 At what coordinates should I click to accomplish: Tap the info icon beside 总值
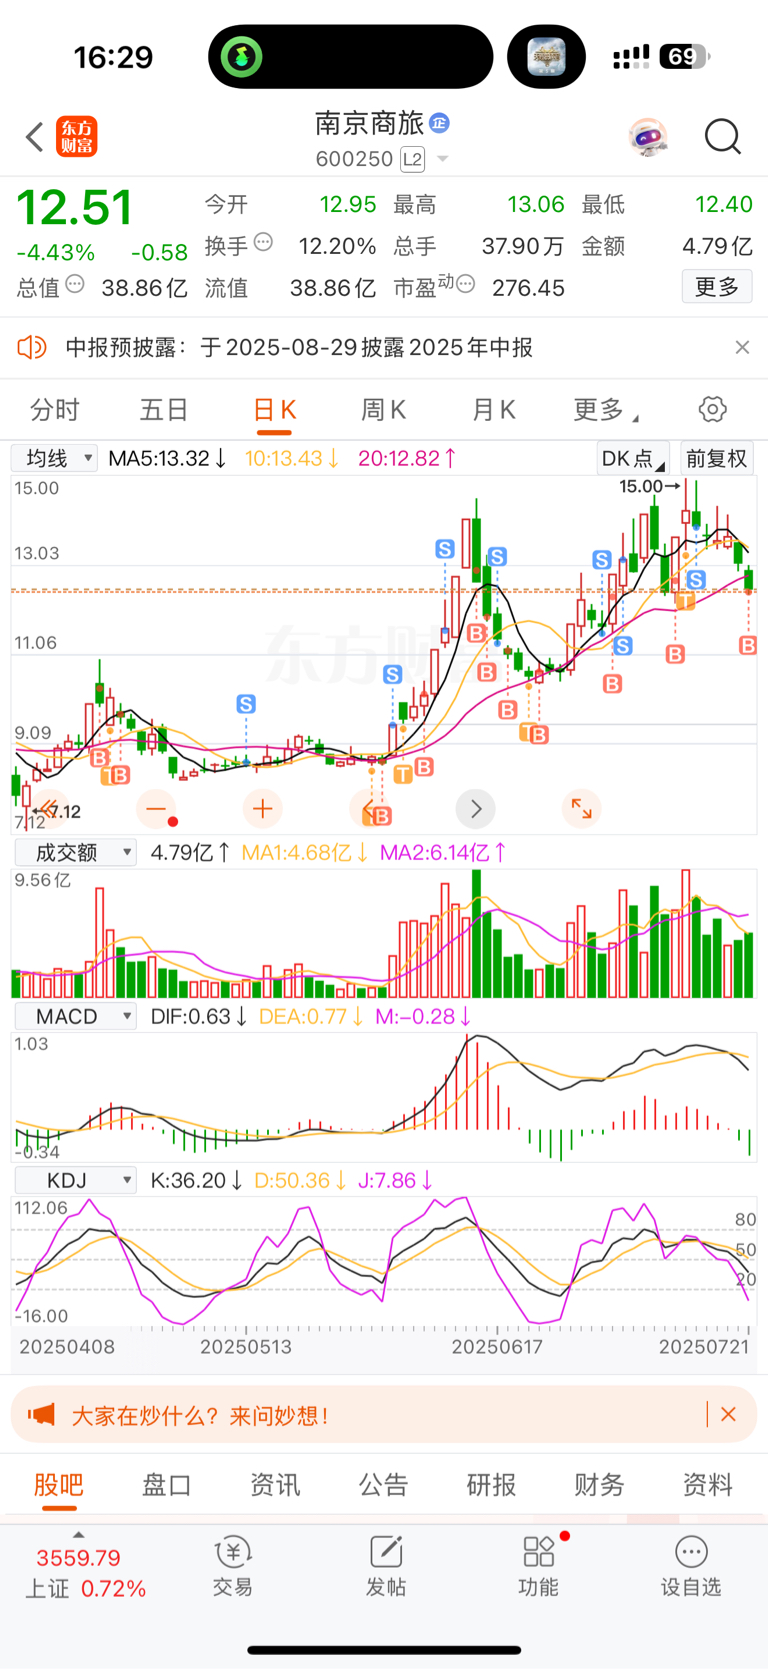(75, 285)
